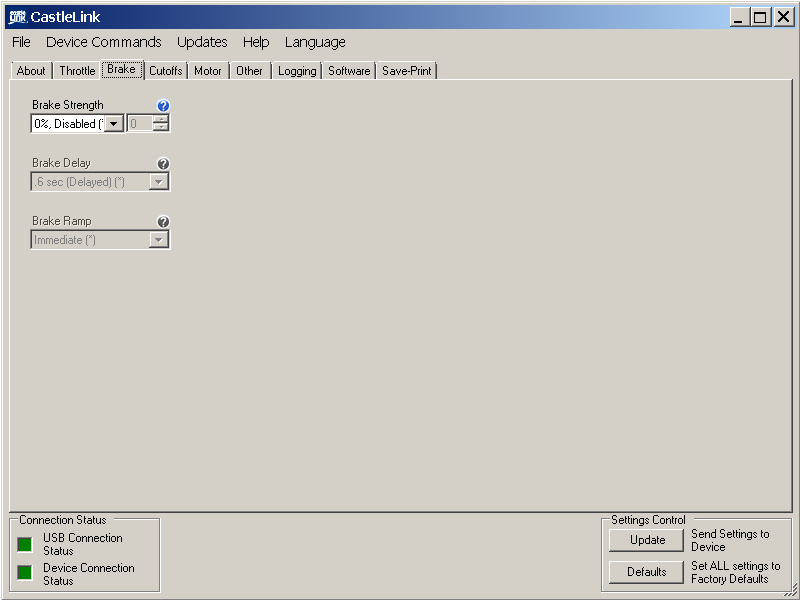This screenshot has width=800, height=600.
Task: Expand the Brake Strength dropdown
Action: pos(114,124)
